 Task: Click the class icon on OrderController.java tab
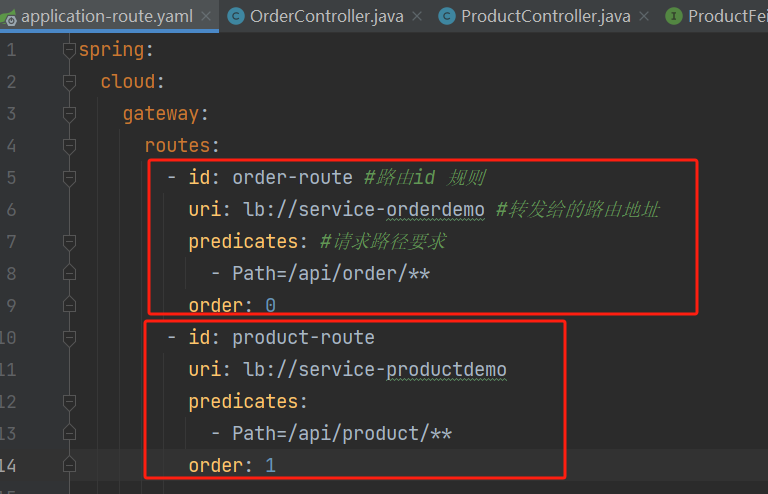(236, 17)
